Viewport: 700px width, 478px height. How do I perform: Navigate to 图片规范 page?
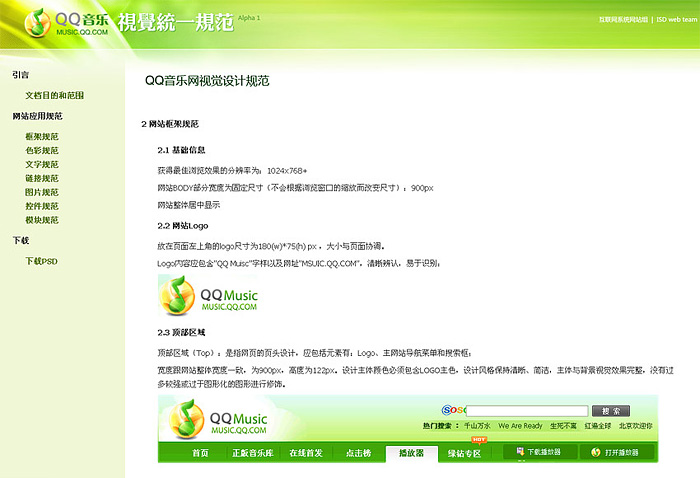click(x=42, y=192)
